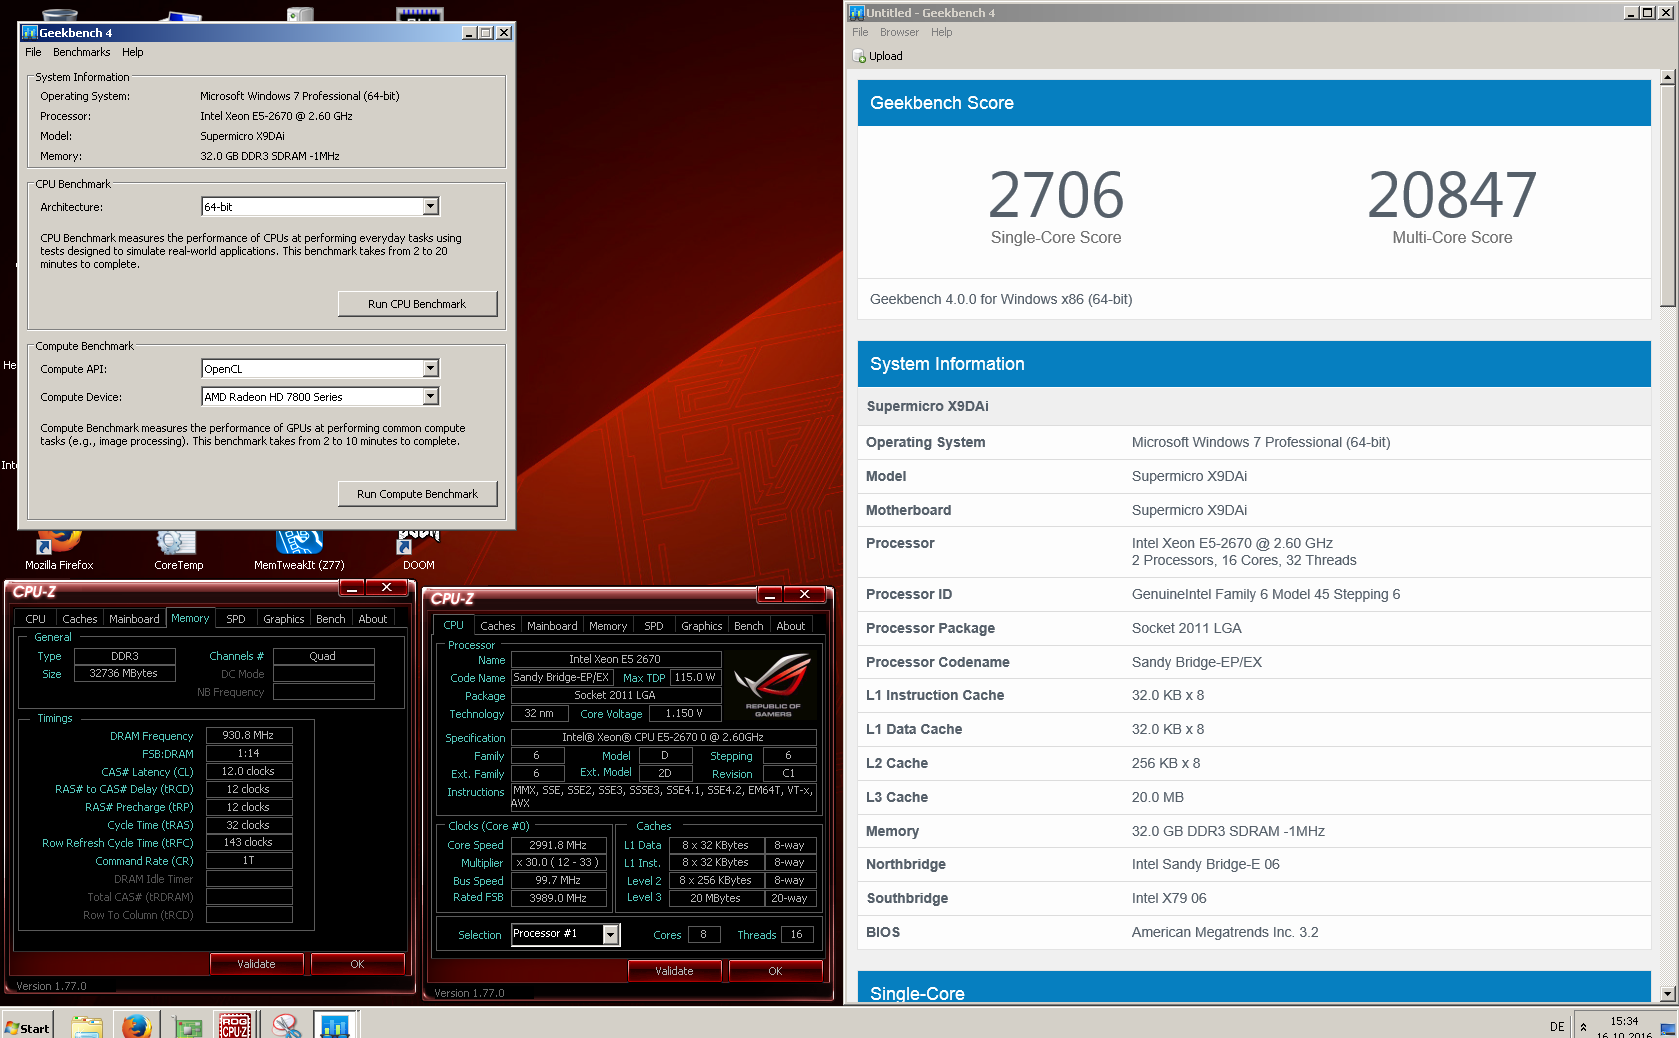This screenshot has height=1038, width=1679.
Task: Switch to Bench tab in right CPU-Z
Action: (749, 626)
